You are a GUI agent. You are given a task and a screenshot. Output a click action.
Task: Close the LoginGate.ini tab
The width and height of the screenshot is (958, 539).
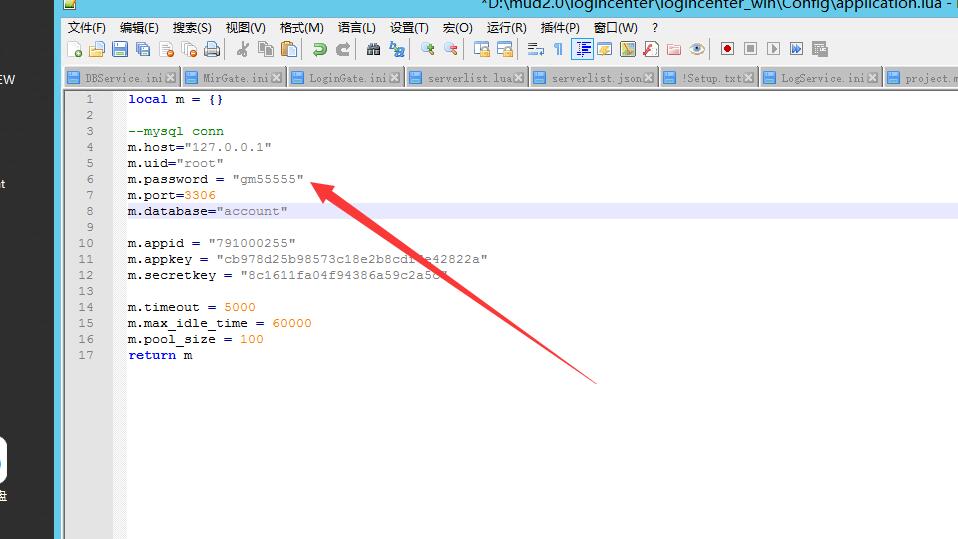tap(397, 78)
